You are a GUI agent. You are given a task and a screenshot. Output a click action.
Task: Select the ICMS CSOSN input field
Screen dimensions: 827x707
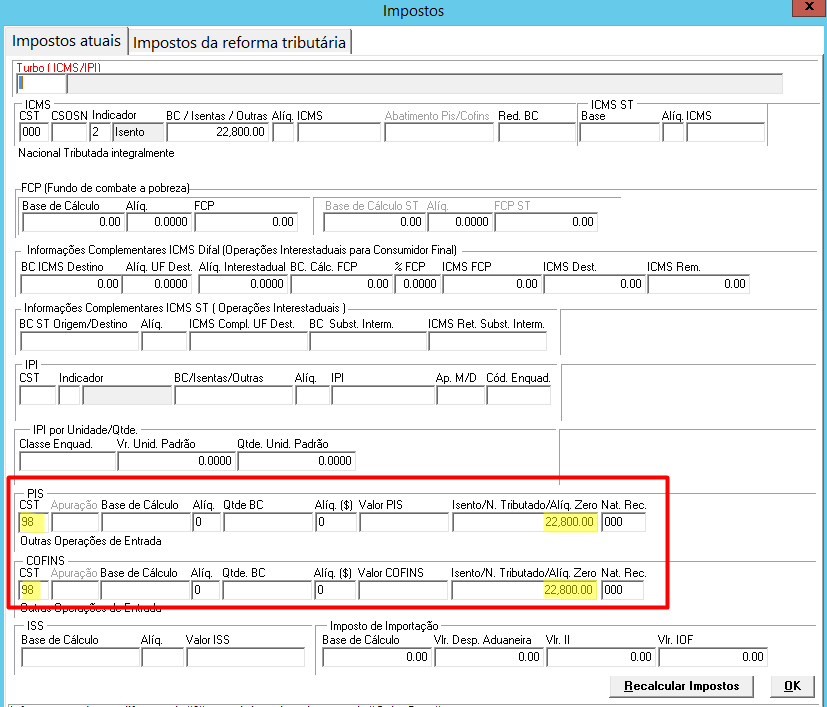pyautogui.click(x=69, y=132)
